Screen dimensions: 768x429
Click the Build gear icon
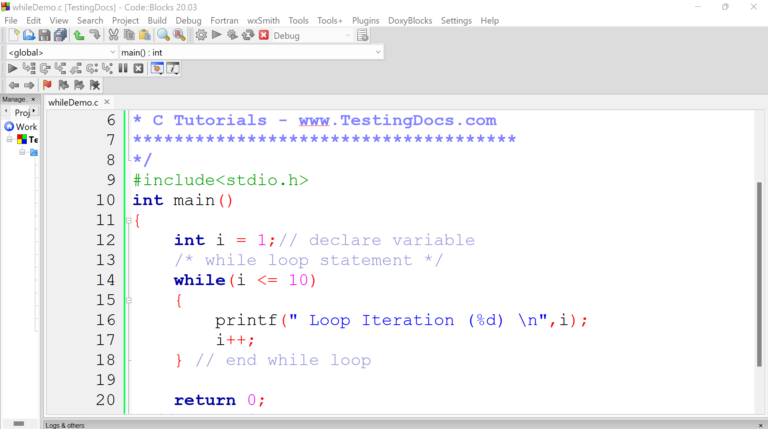click(201, 35)
